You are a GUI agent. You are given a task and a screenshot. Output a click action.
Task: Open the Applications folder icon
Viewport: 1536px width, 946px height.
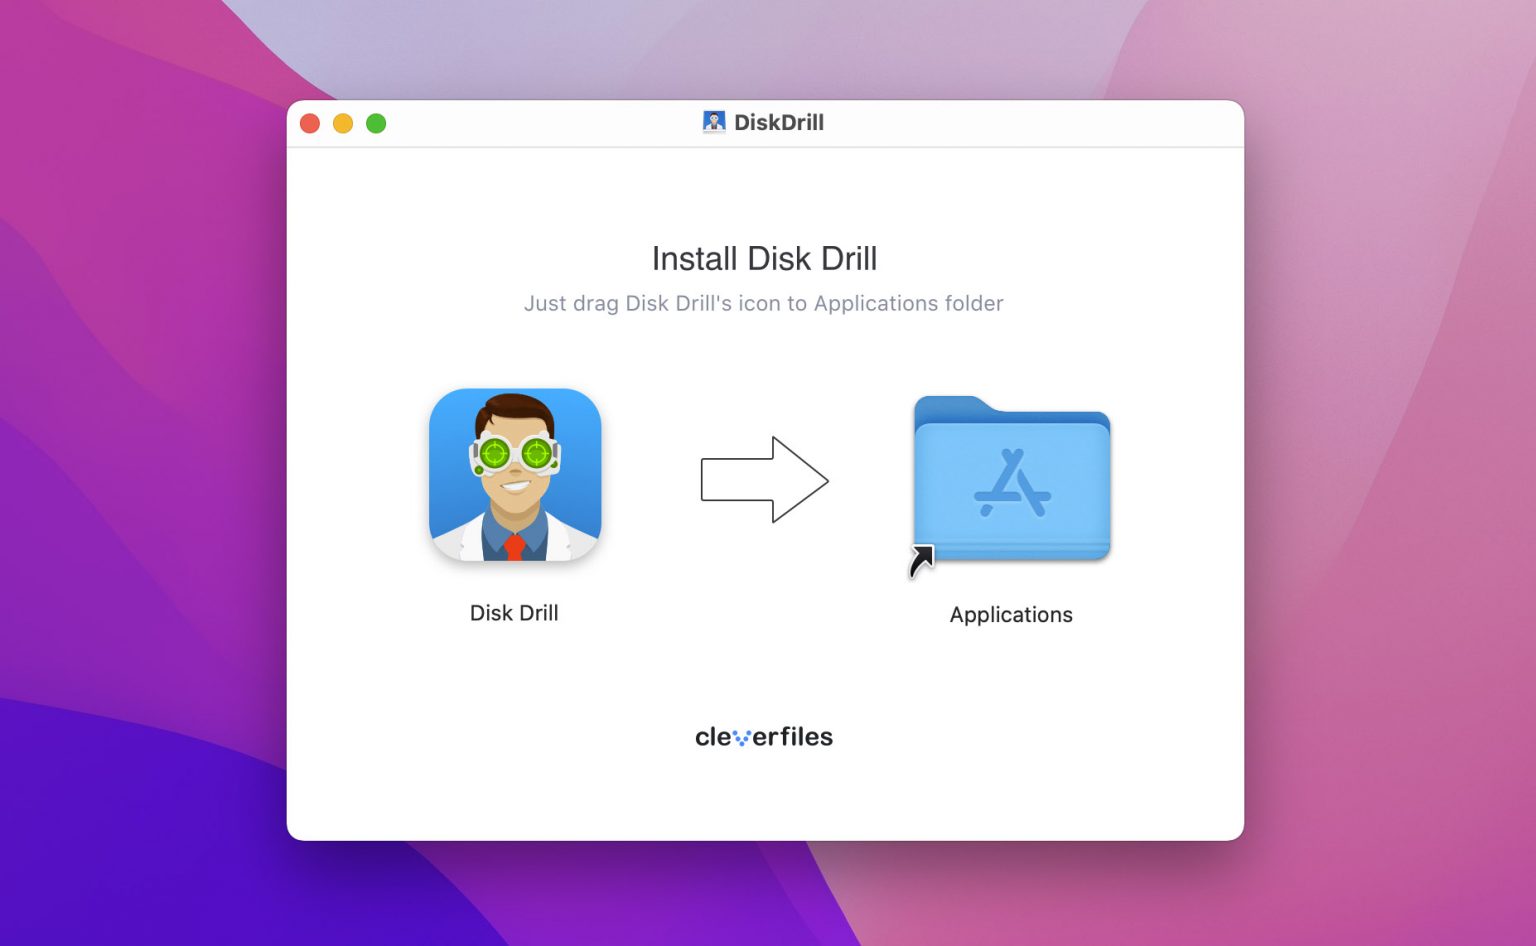click(x=1010, y=480)
